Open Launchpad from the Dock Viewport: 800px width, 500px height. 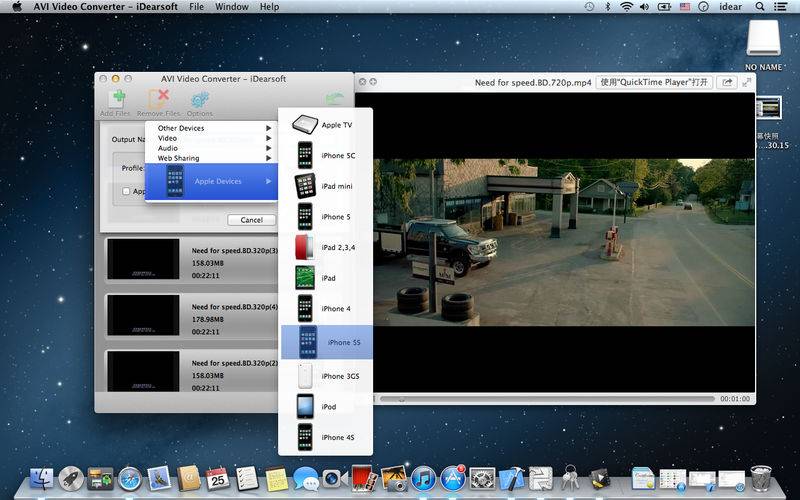71,479
